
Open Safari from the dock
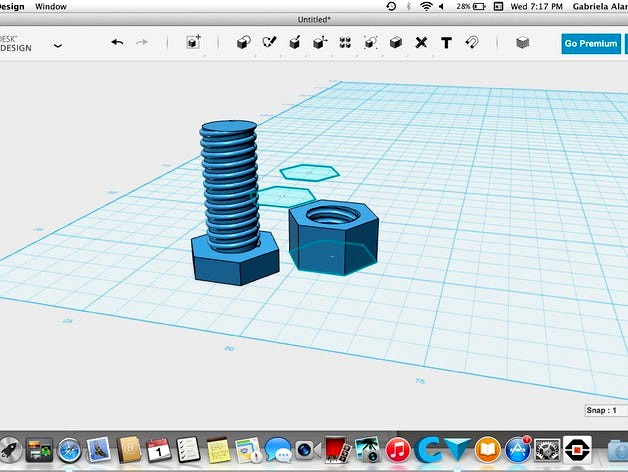click(69, 449)
